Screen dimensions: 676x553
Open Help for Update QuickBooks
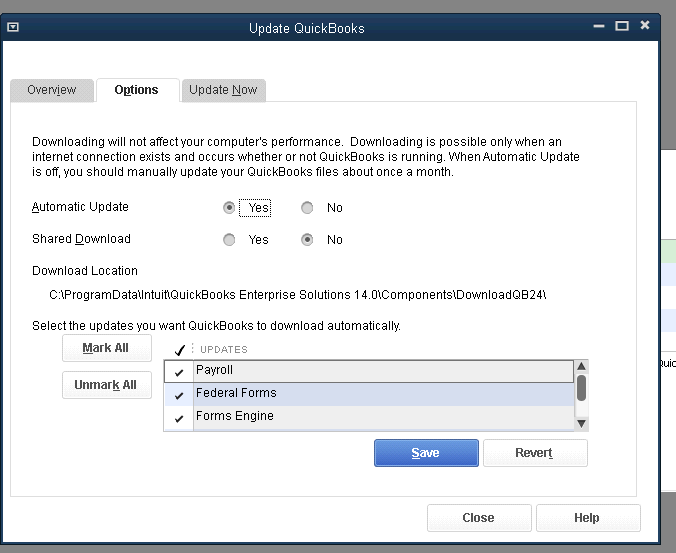coord(588,518)
